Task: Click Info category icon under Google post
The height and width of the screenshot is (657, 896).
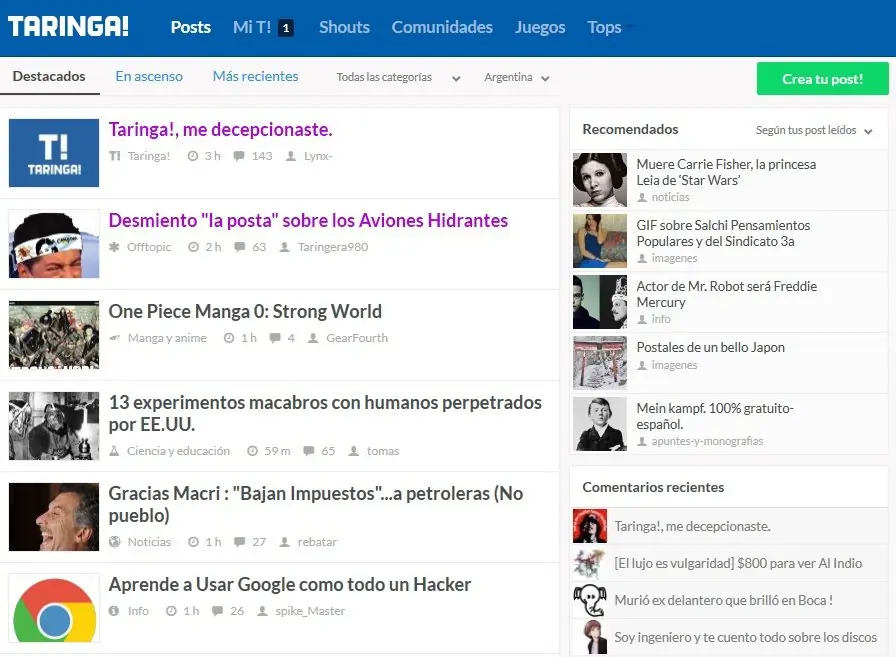Action: [x=114, y=611]
